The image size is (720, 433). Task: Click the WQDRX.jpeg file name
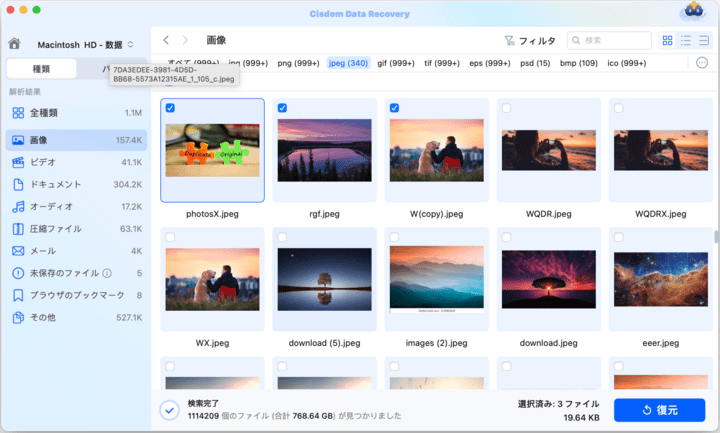pos(660,214)
